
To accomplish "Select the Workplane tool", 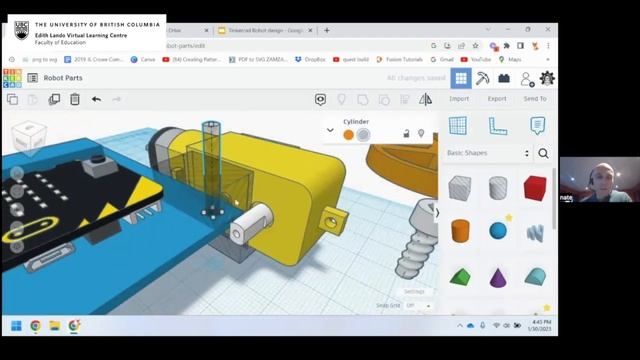I will (x=458, y=126).
